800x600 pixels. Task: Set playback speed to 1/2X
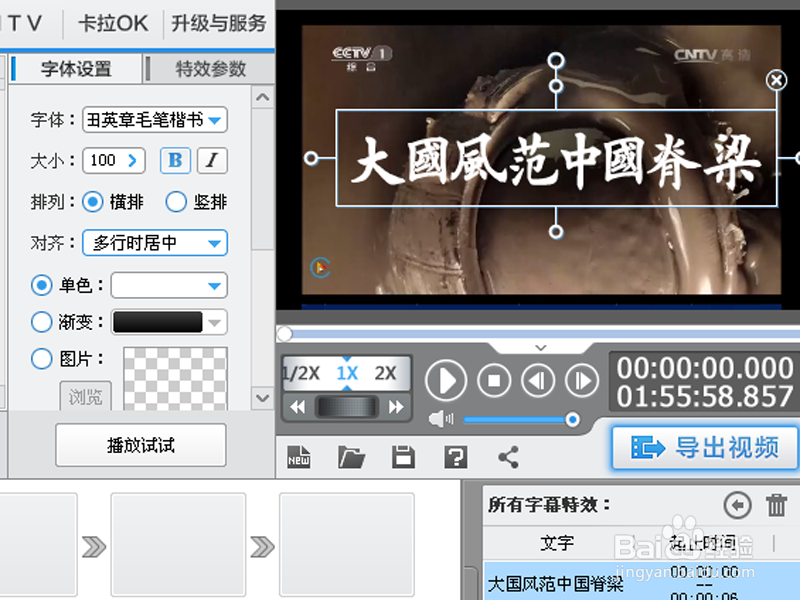(302, 373)
